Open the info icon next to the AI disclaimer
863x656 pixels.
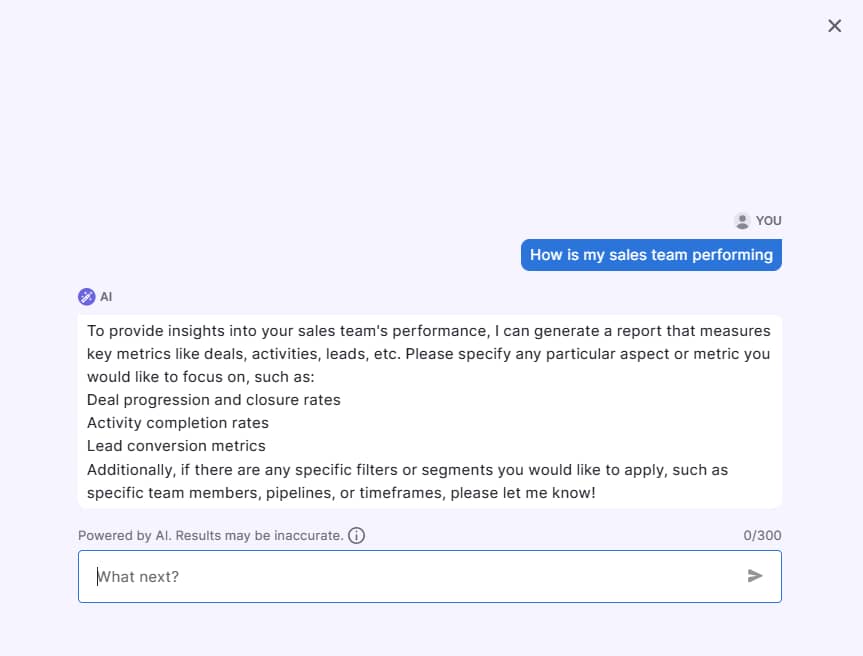[357, 536]
